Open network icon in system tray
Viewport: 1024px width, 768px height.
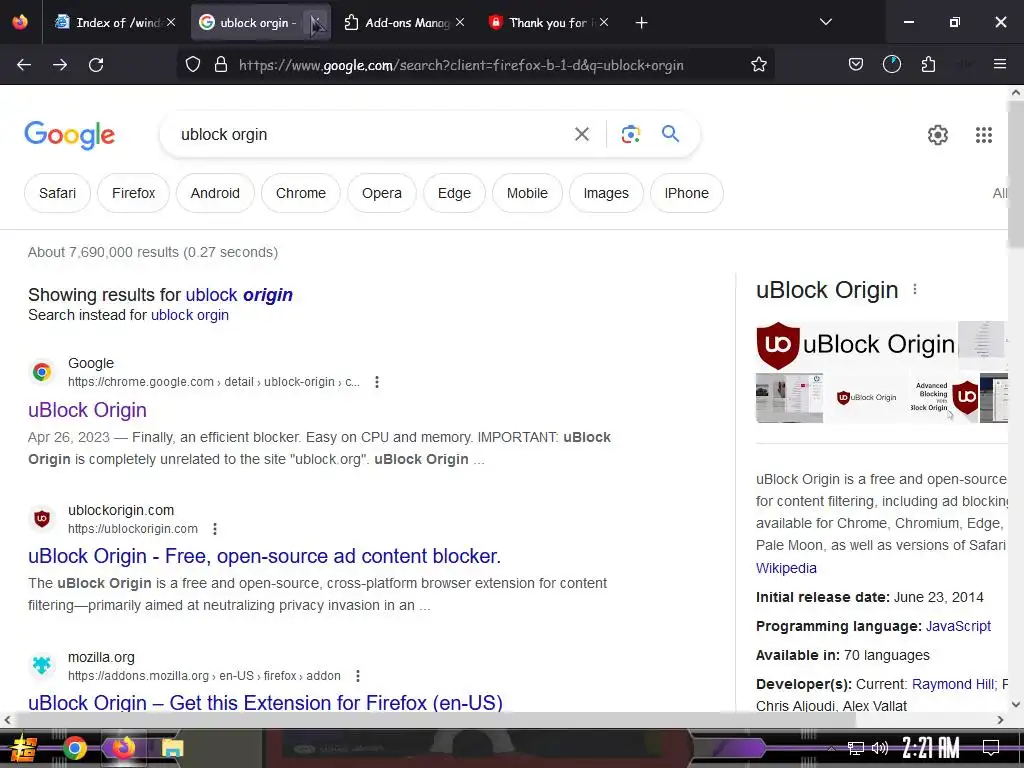[856, 748]
